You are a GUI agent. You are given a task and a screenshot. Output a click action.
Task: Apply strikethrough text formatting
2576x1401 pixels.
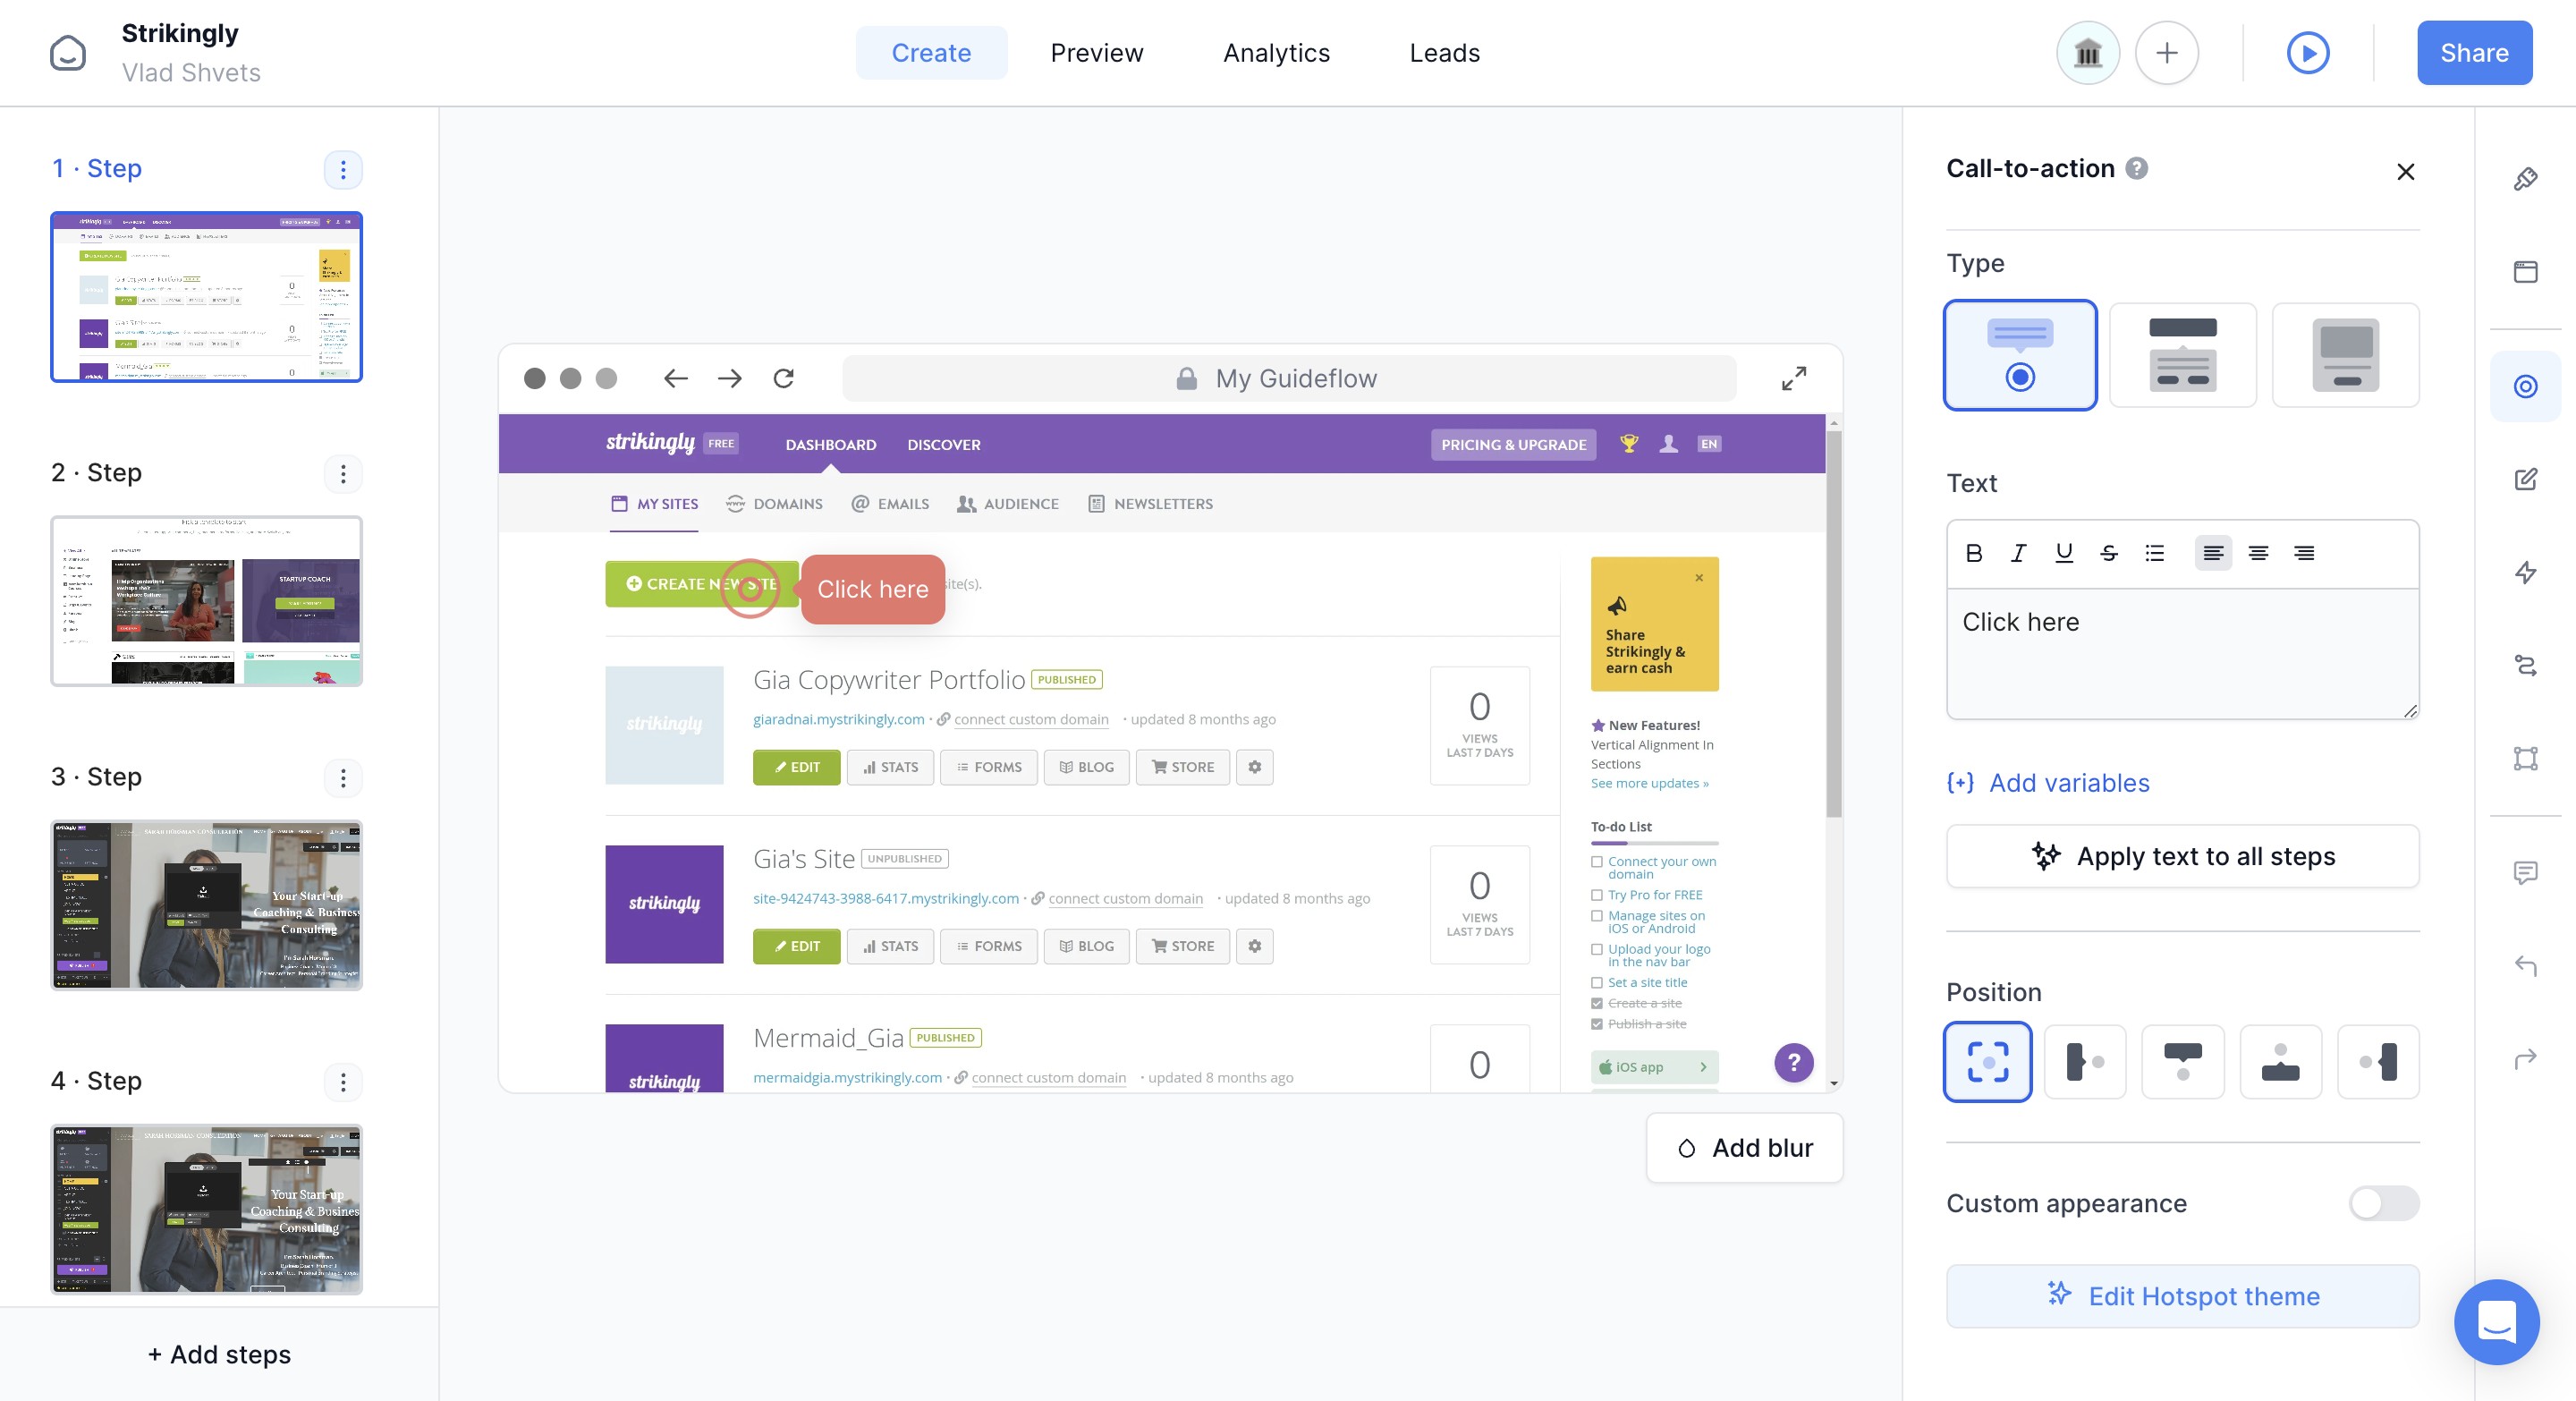(x=2109, y=553)
